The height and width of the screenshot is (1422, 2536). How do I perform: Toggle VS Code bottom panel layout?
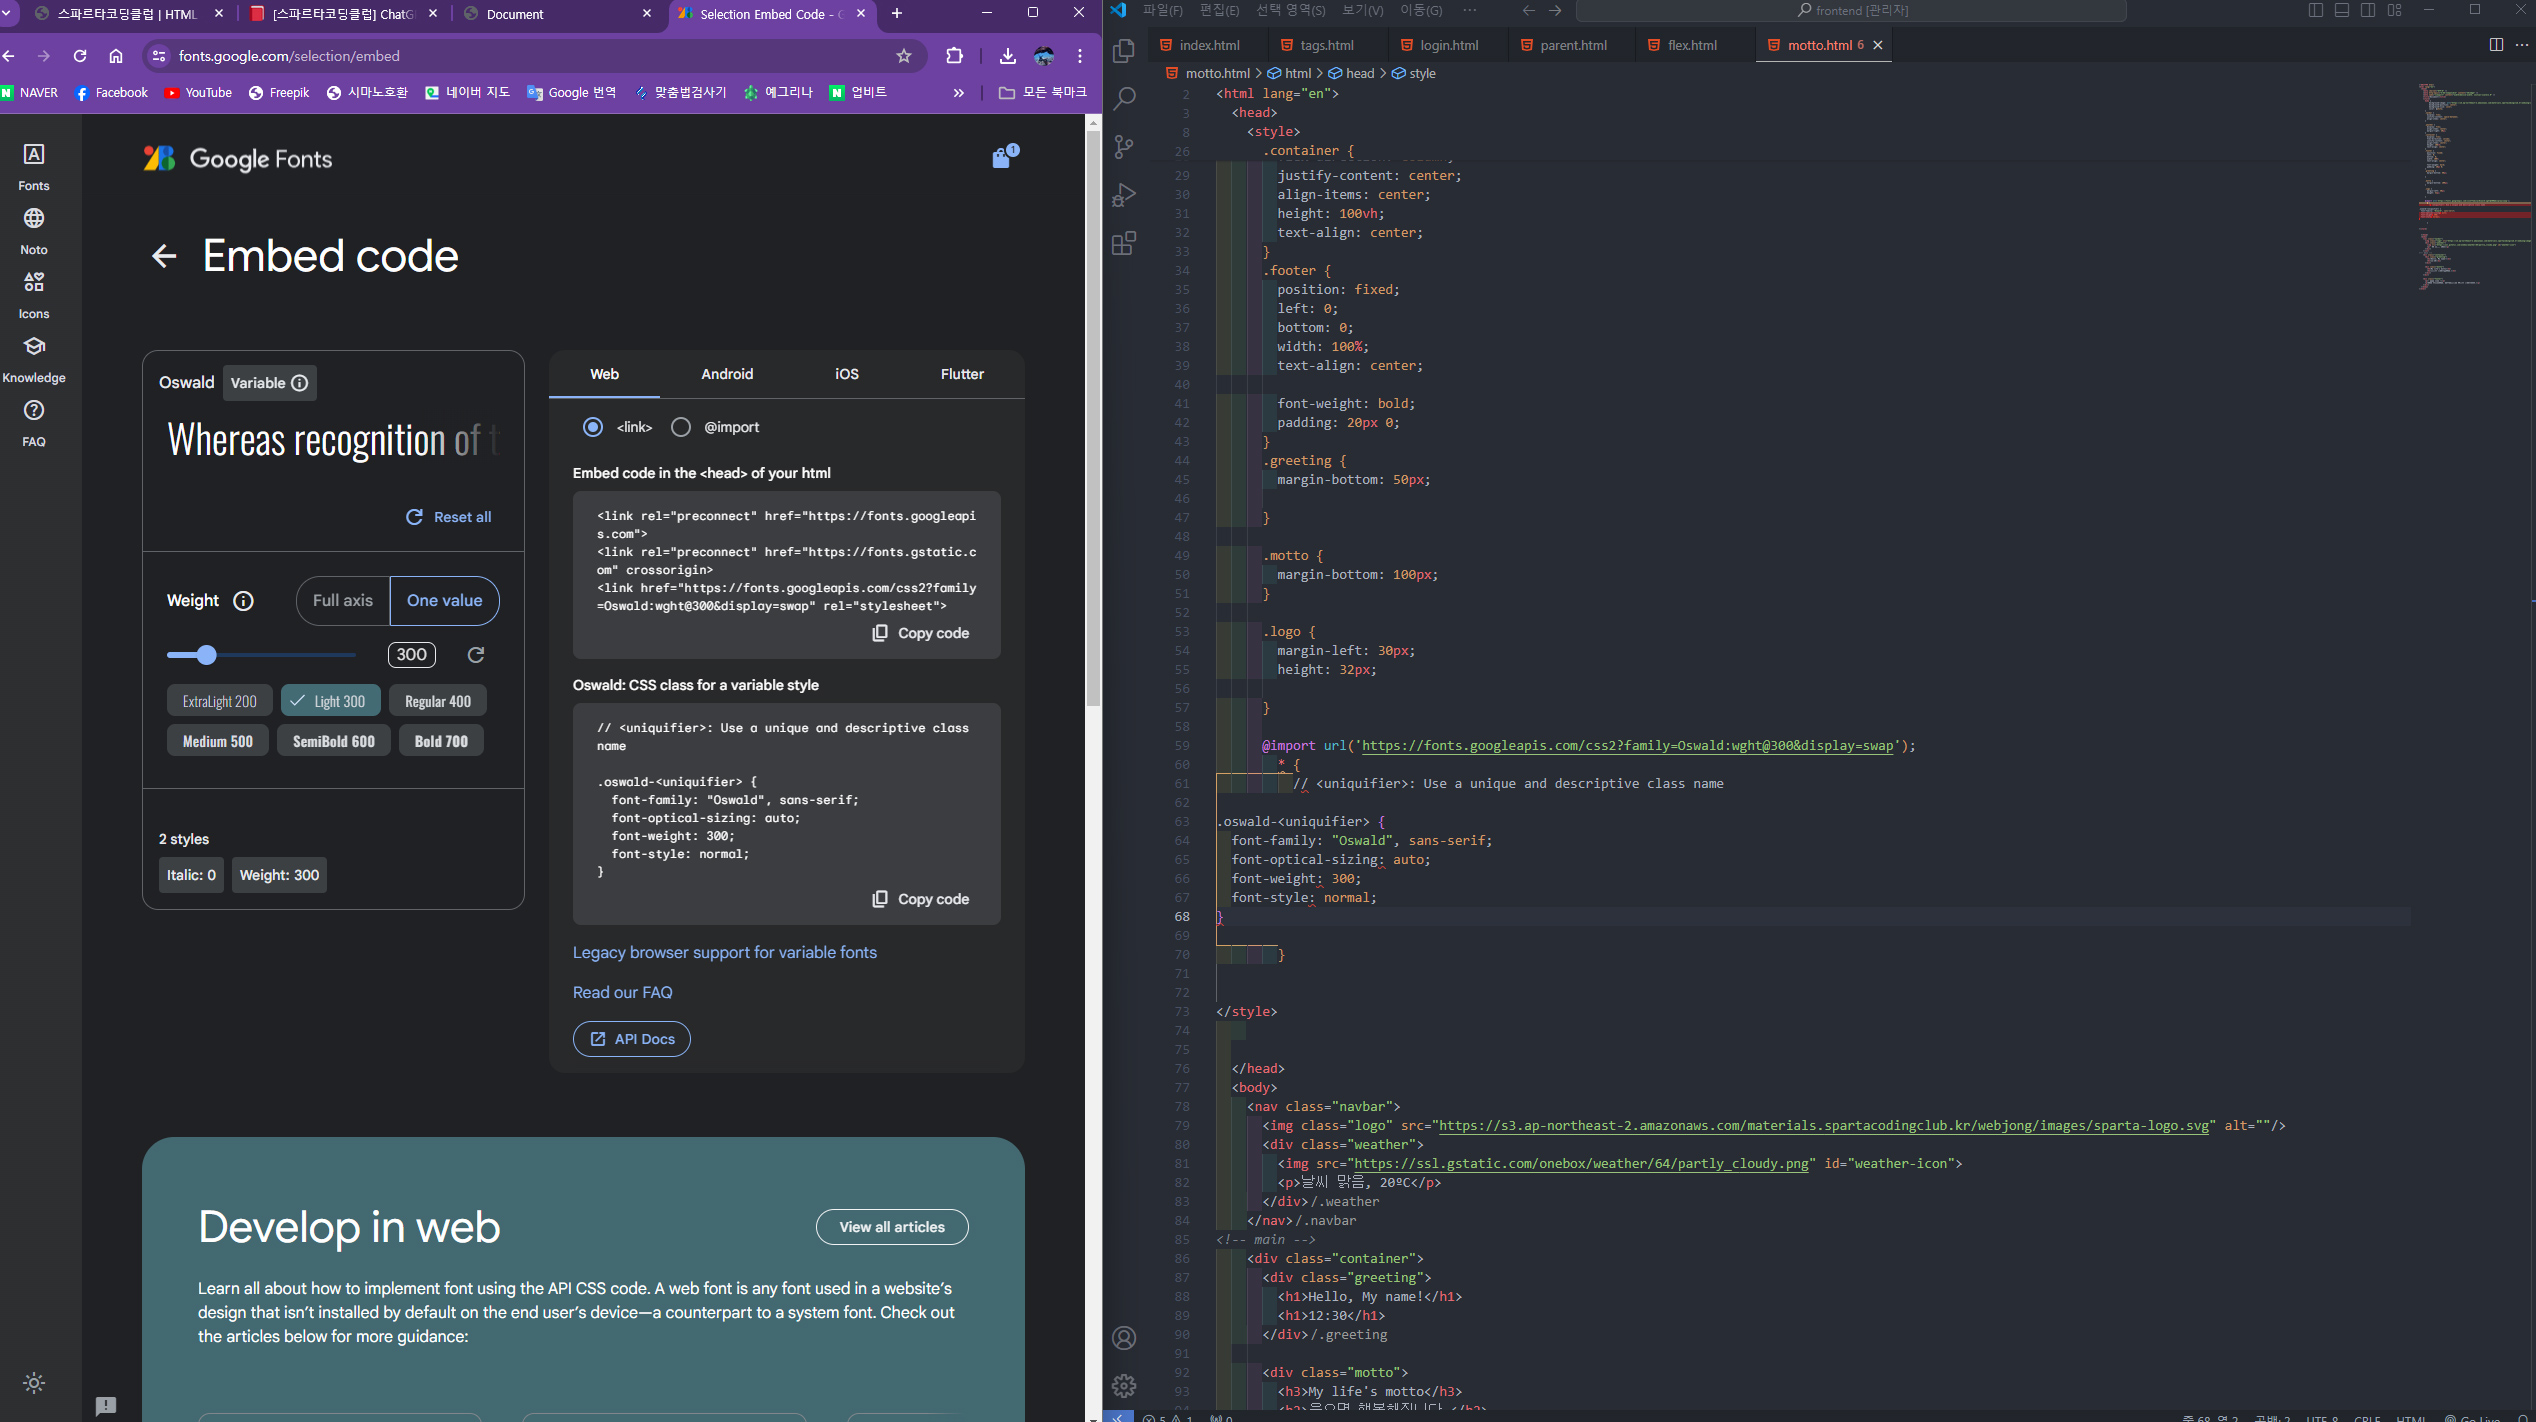pyautogui.click(x=2342, y=10)
